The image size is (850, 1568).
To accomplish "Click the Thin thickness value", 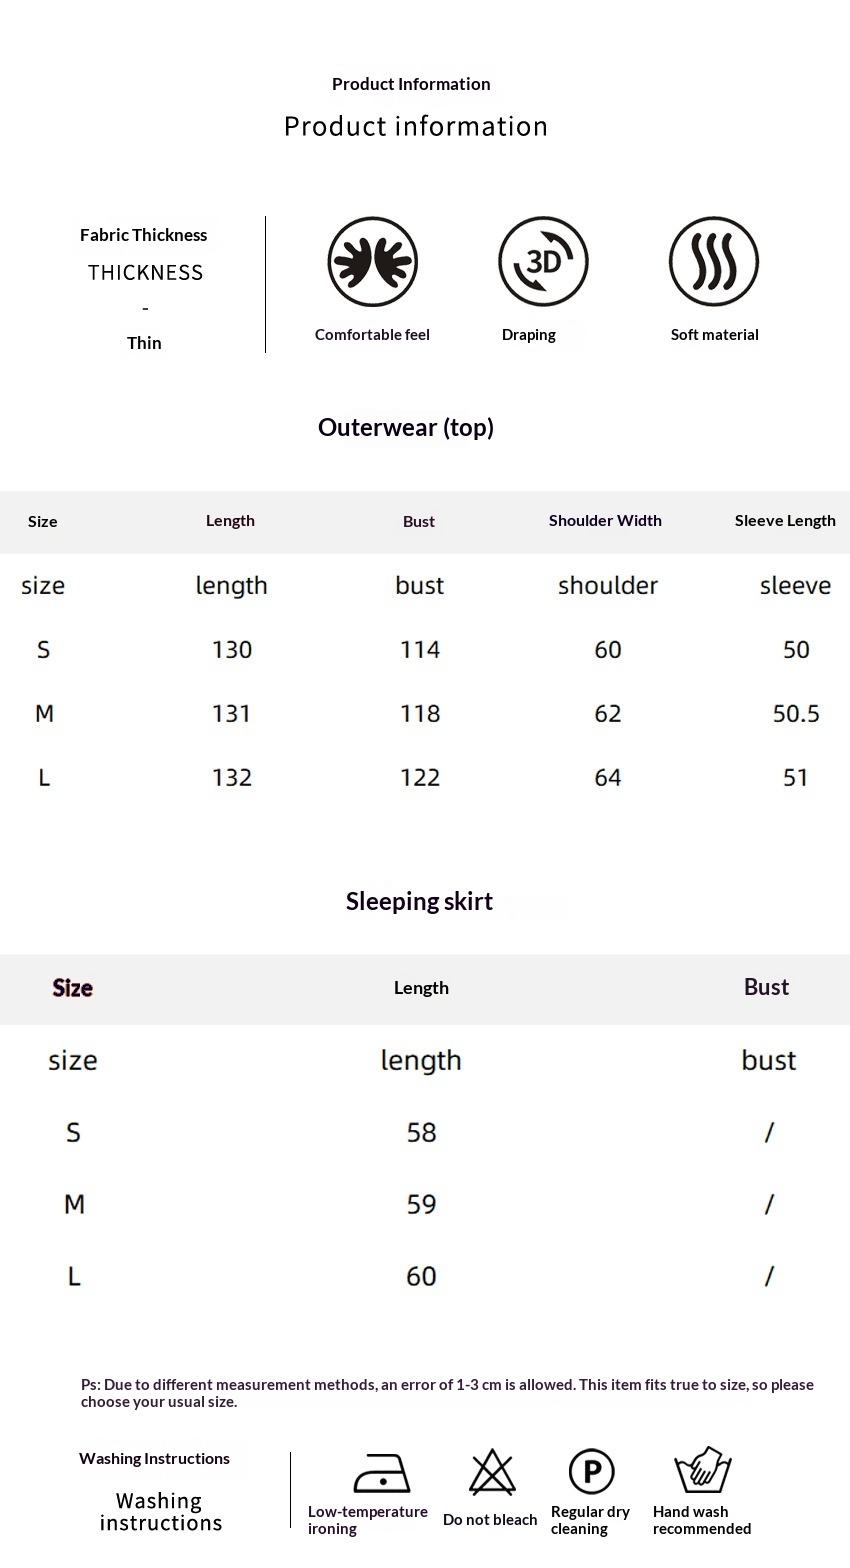I will click(144, 343).
